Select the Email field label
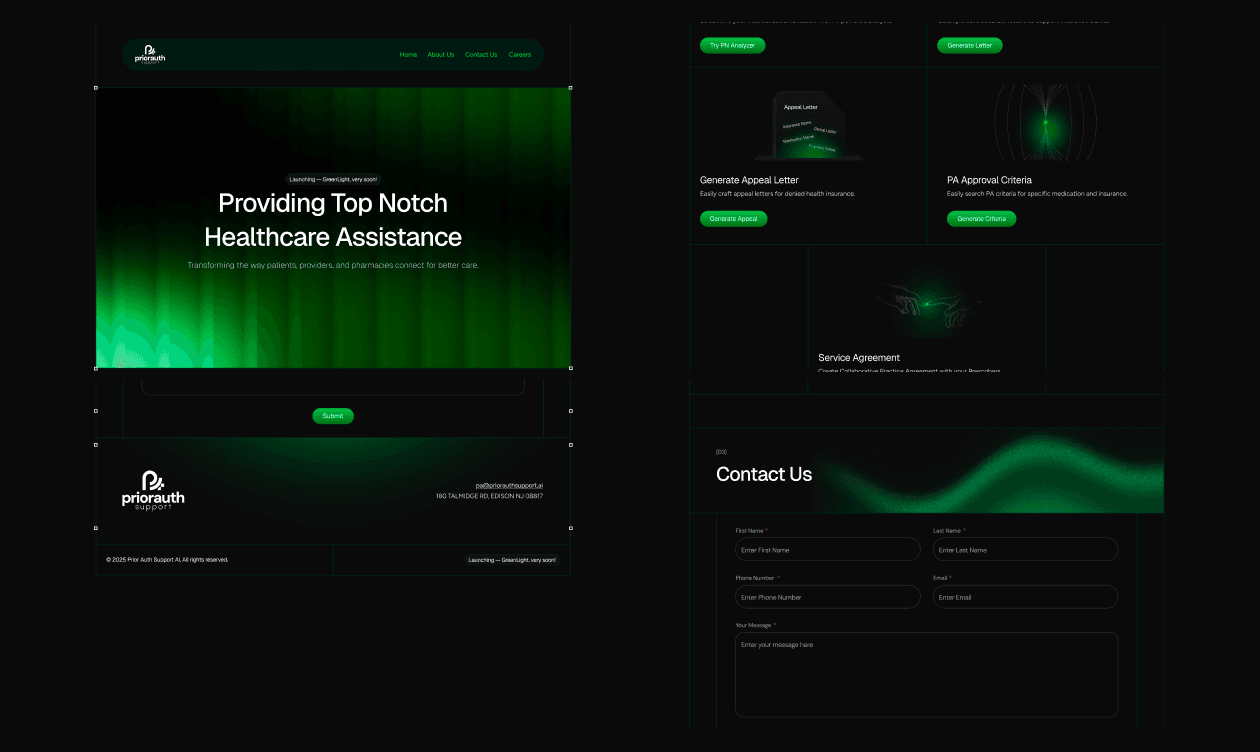This screenshot has height=752, width=1260. point(940,578)
